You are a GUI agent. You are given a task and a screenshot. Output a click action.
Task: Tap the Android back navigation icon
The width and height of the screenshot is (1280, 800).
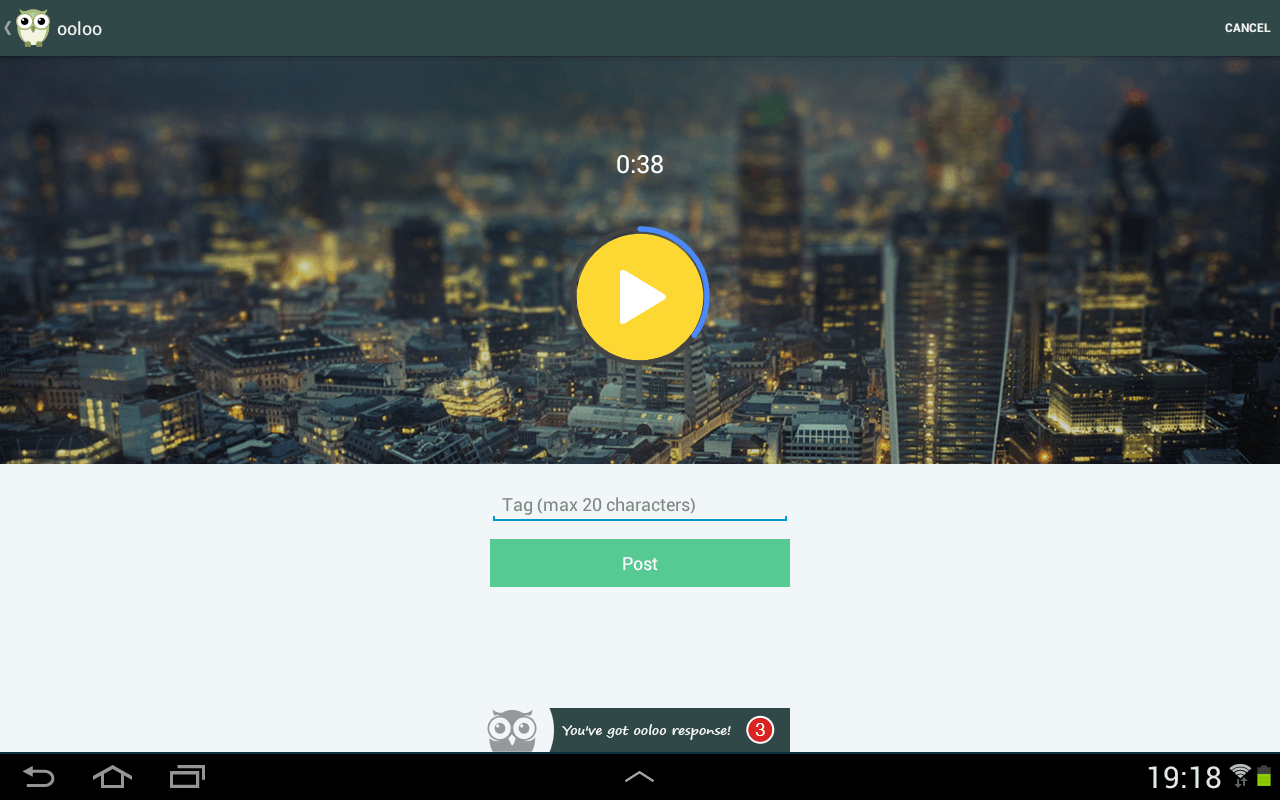pos(39,776)
